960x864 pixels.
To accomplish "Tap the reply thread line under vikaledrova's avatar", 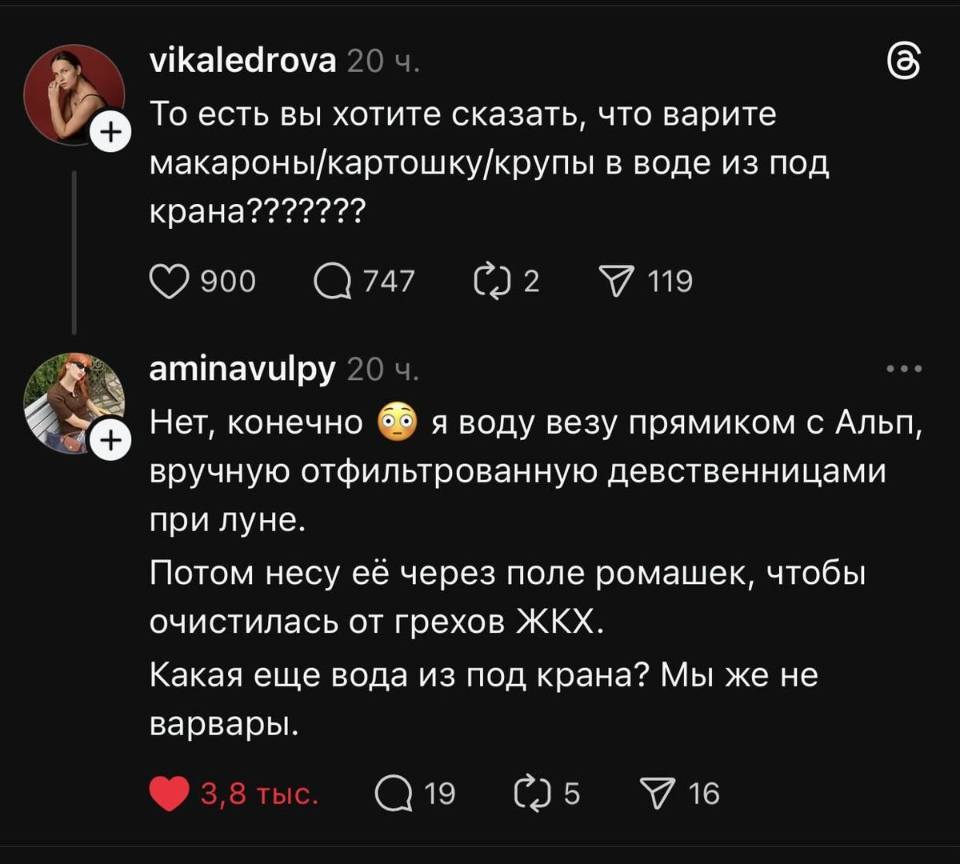I will click(x=76, y=250).
